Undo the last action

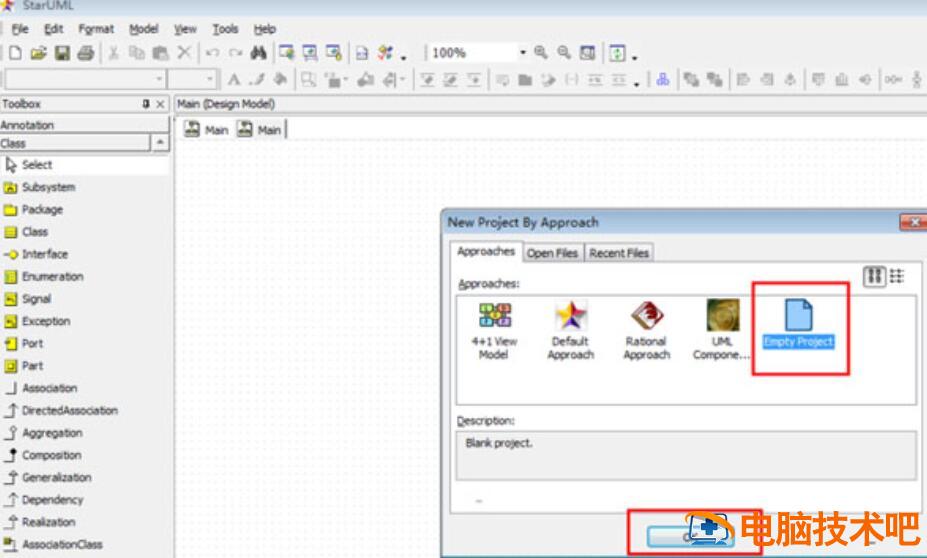[212, 53]
